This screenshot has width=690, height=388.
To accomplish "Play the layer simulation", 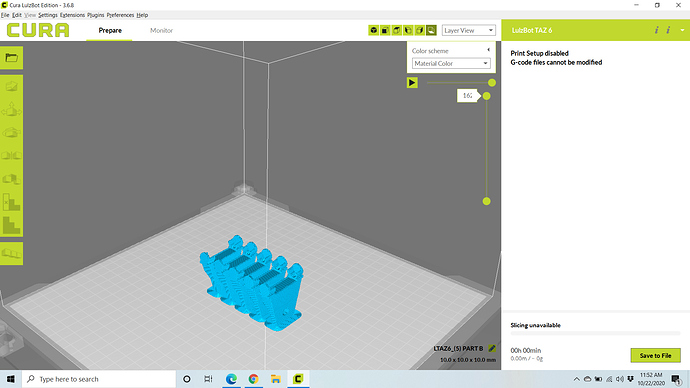I will pos(412,82).
